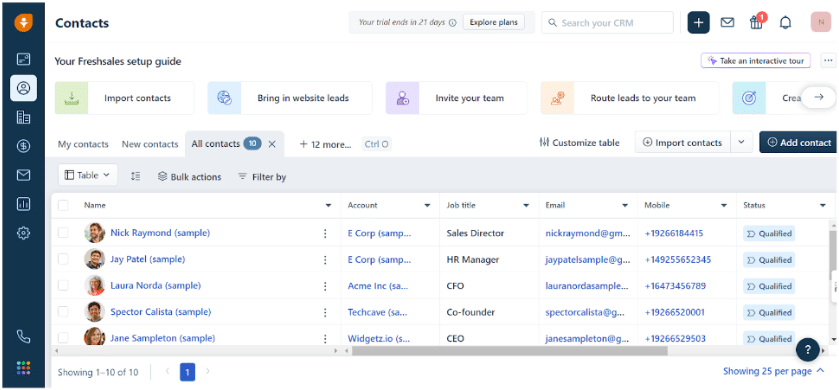Click the trial info icon
The image size is (839, 390).
pyautogui.click(x=452, y=23)
